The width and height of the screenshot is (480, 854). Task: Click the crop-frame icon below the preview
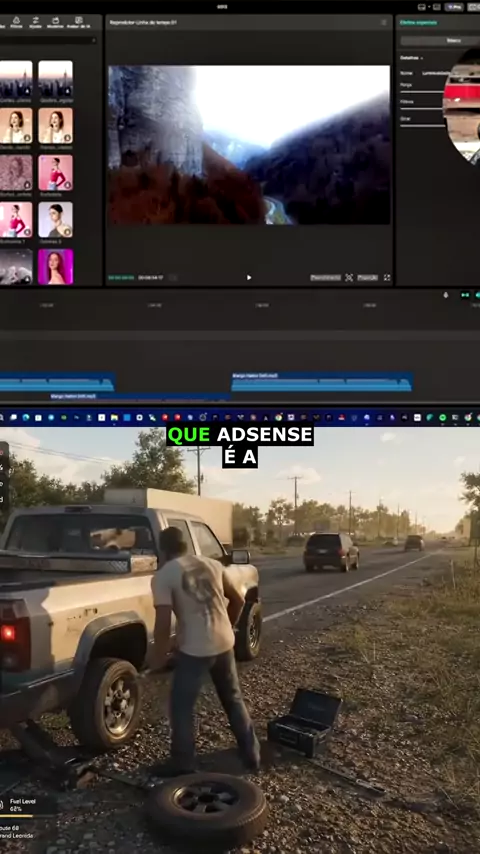[x=349, y=277]
